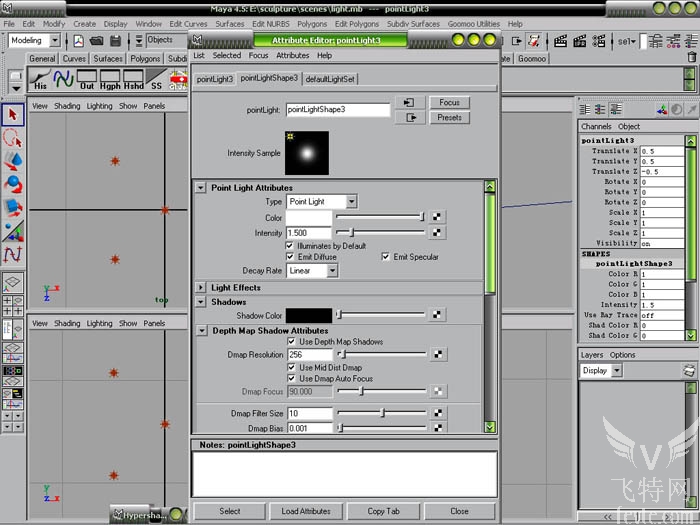Image resolution: width=700 pixels, height=525 pixels.
Task: Collapse the Shadows section
Action: tap(200, 302)
